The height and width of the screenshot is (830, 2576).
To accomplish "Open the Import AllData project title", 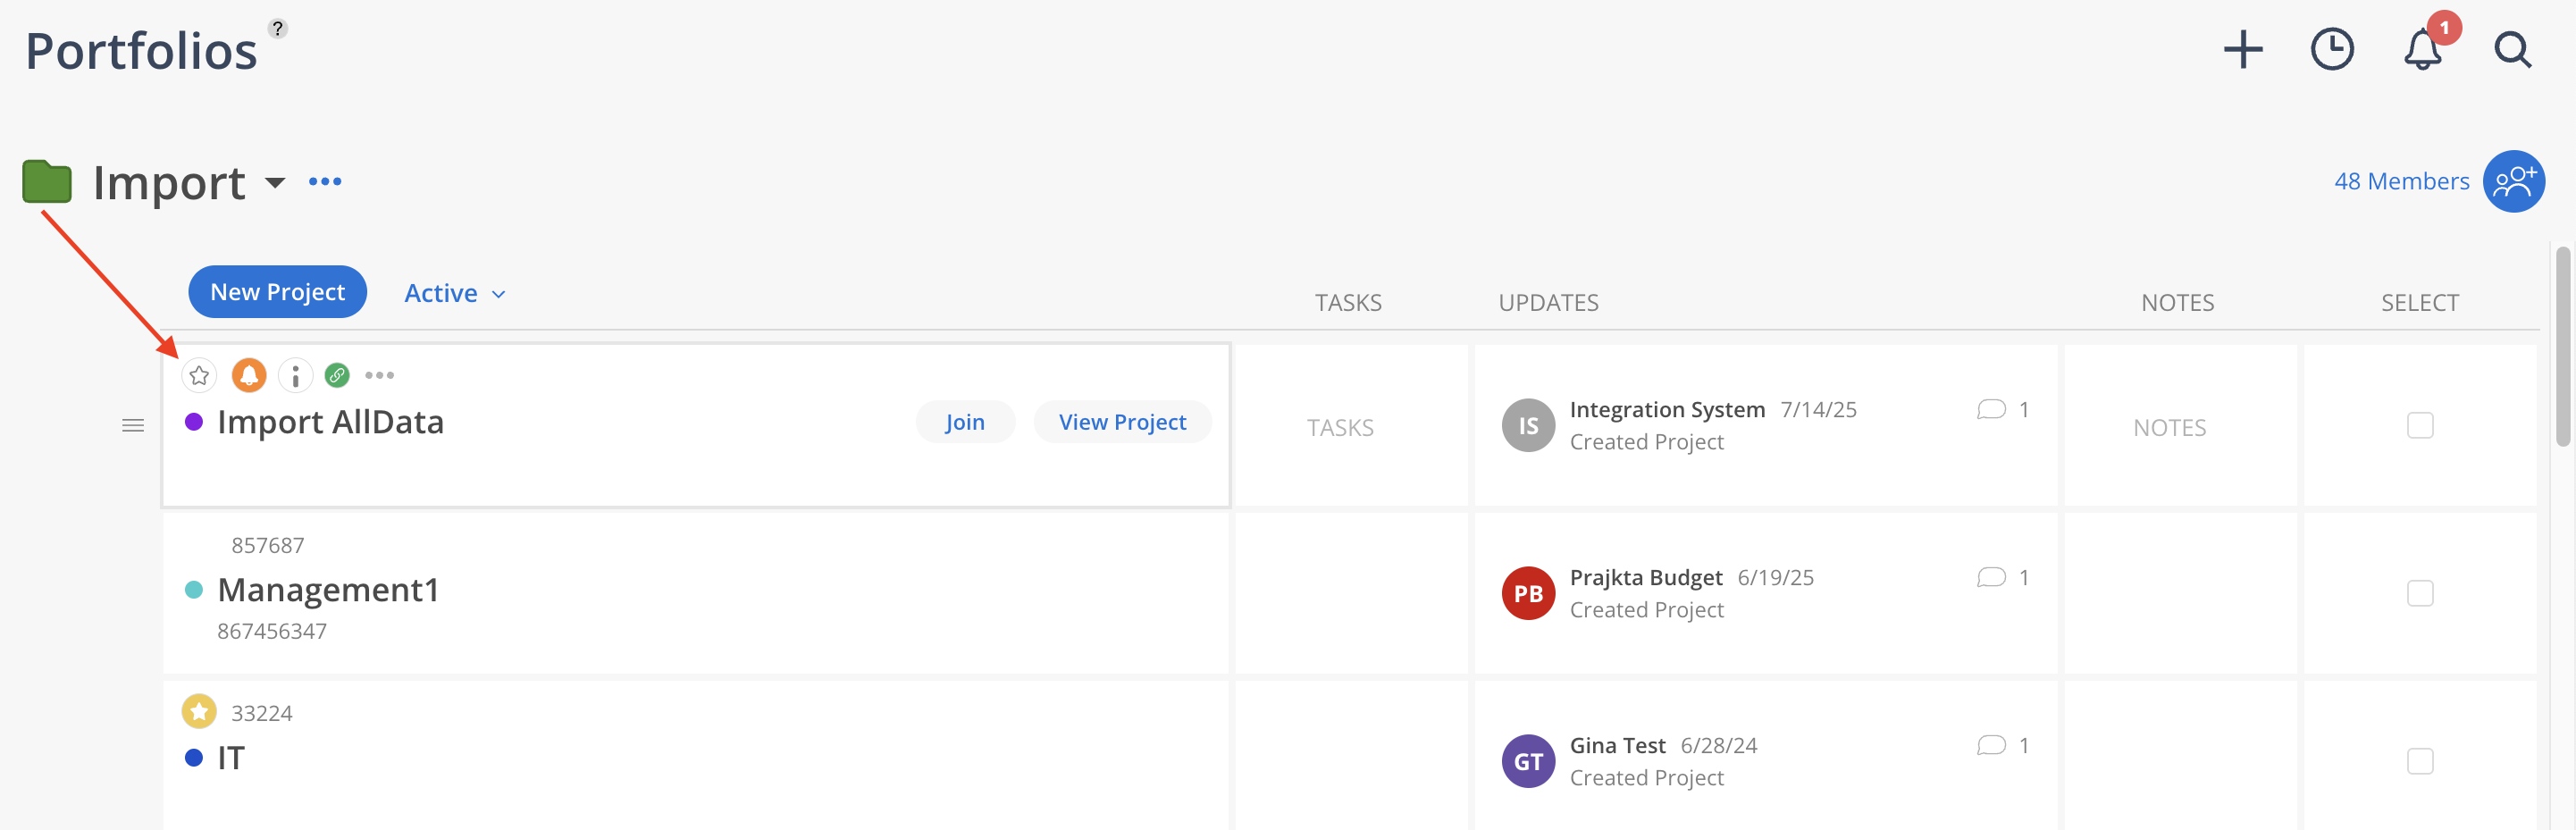I will (x=330, y=422).
